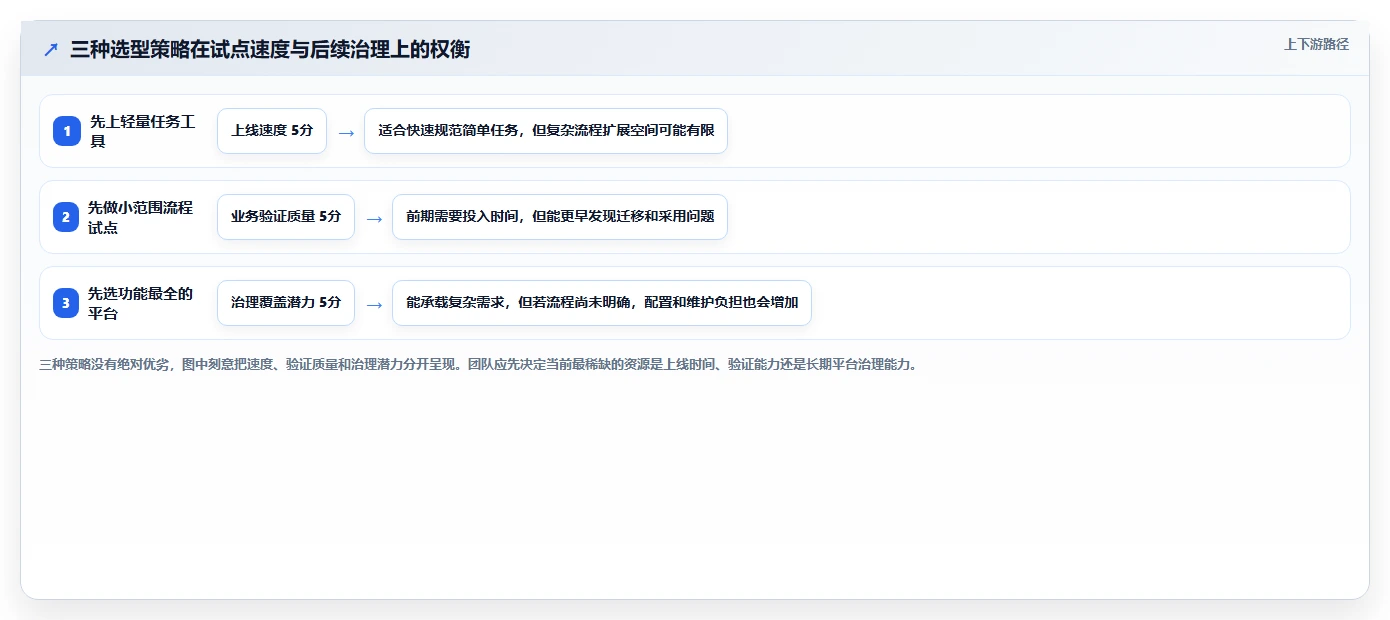The height and width of the screenshot is (620, 1390).
Task: Select the strategy 先做小范围流程试点
Action: click(142, 217)
